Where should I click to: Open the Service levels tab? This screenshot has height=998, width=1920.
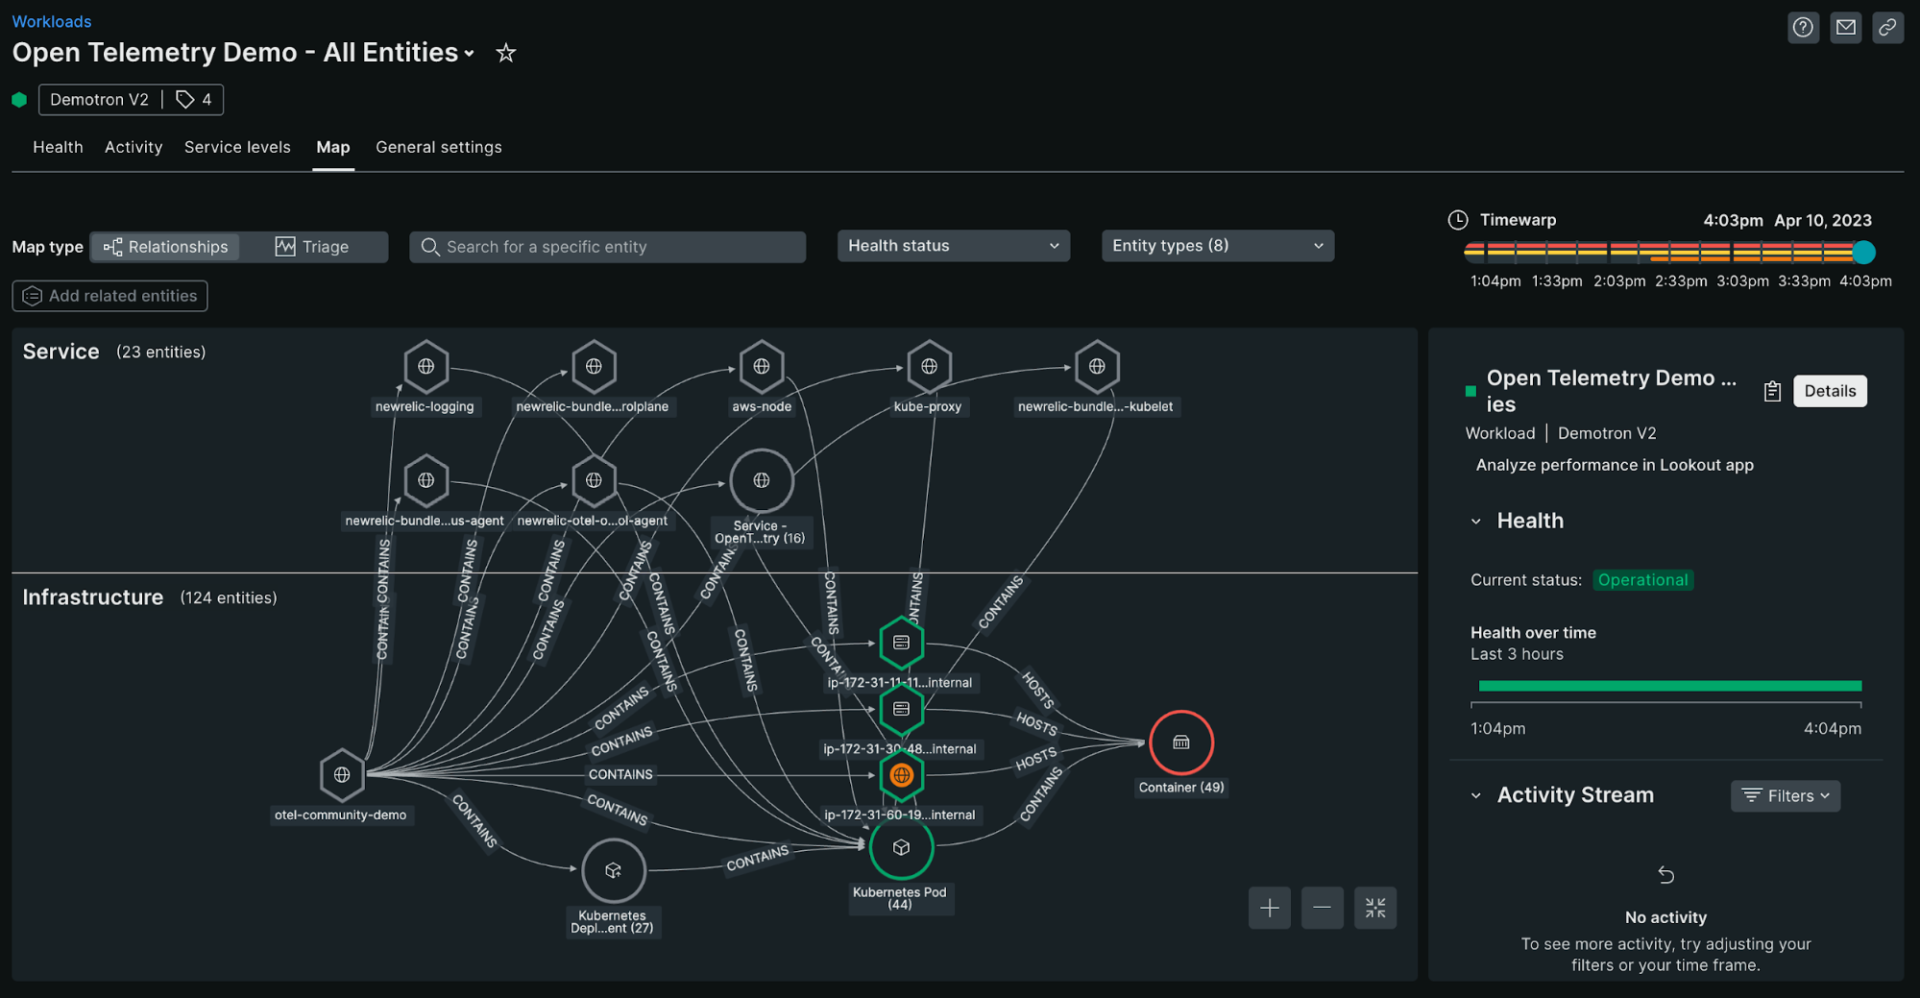[x=237, y=147]
